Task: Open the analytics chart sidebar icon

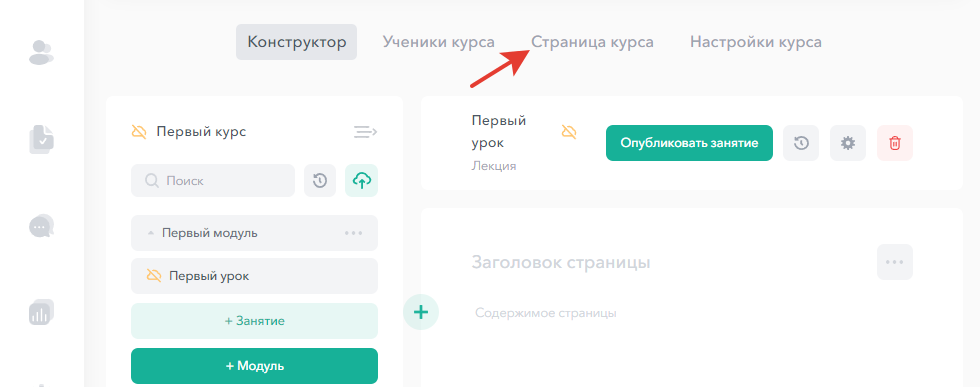Action: tap(41, 312)
